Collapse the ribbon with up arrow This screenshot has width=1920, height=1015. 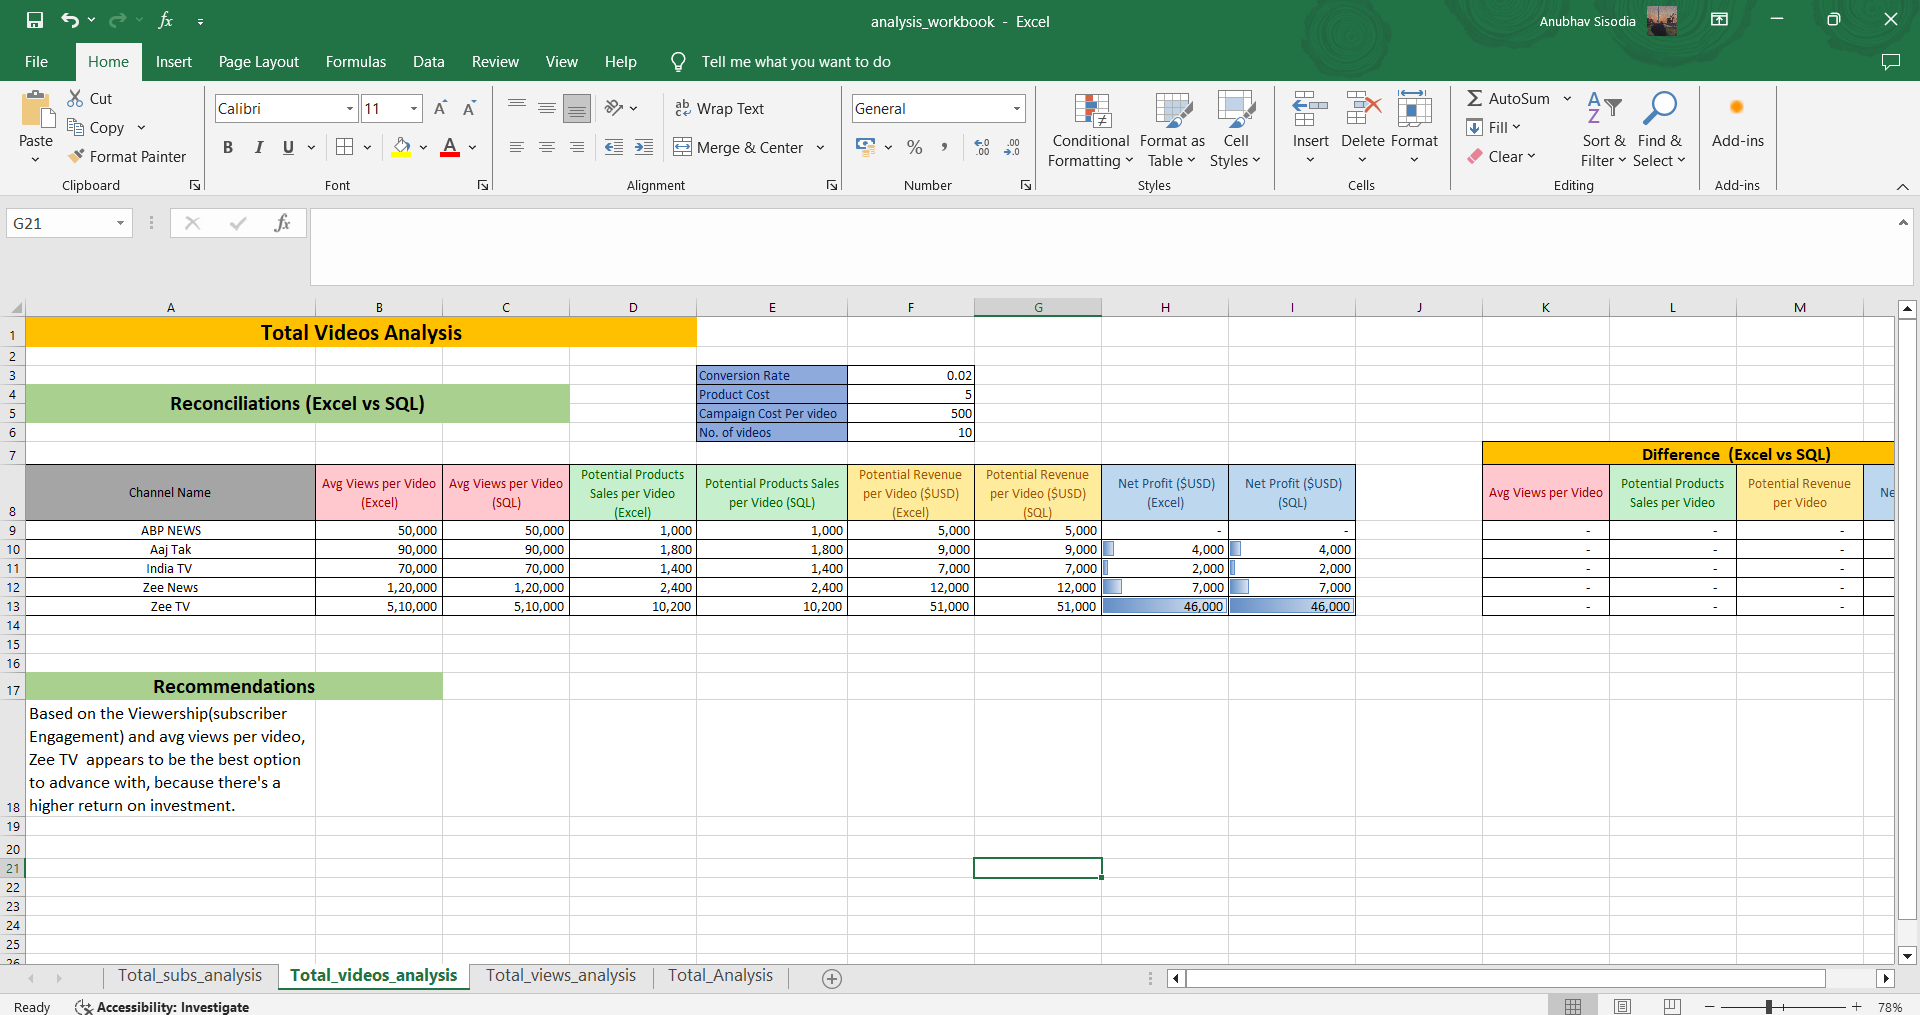coord(1903,186)
